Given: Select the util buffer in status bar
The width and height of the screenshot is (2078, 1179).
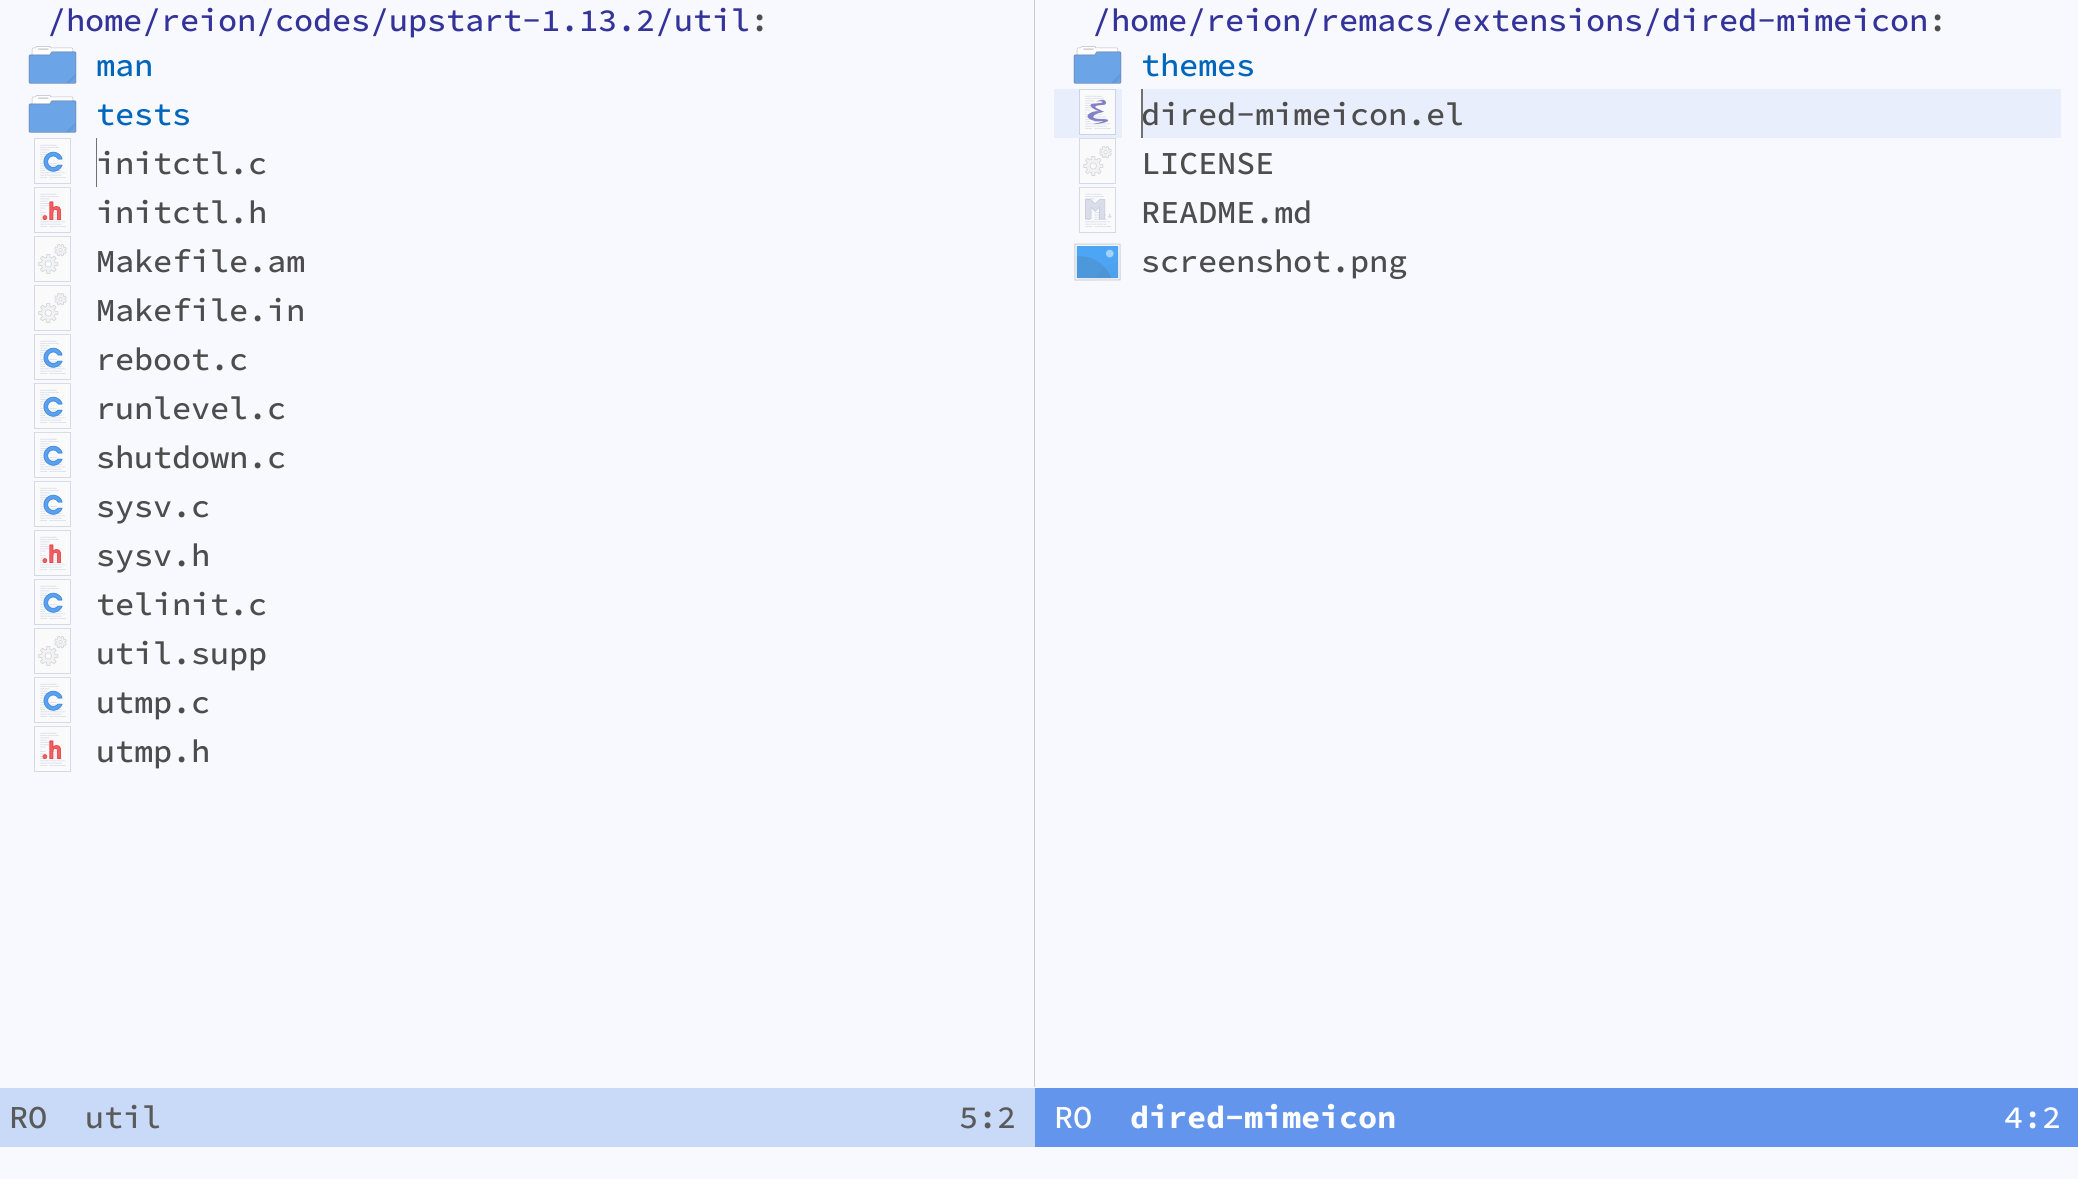Looking at the screenshot, I should coord(121,1118).
